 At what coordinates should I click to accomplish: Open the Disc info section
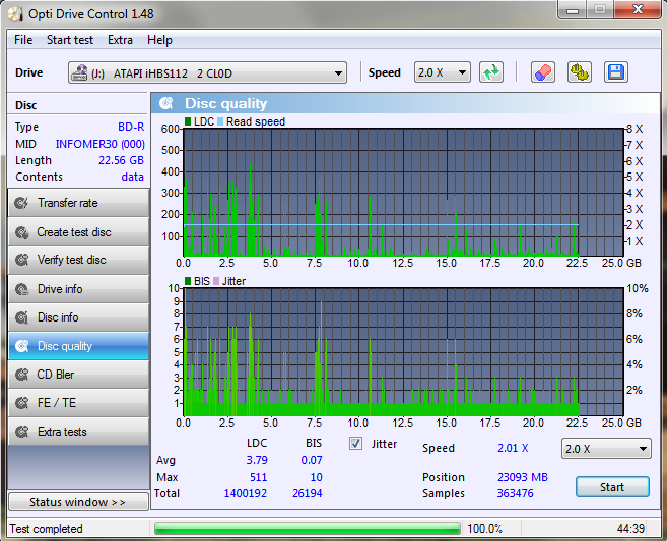[x=78, y=318]
